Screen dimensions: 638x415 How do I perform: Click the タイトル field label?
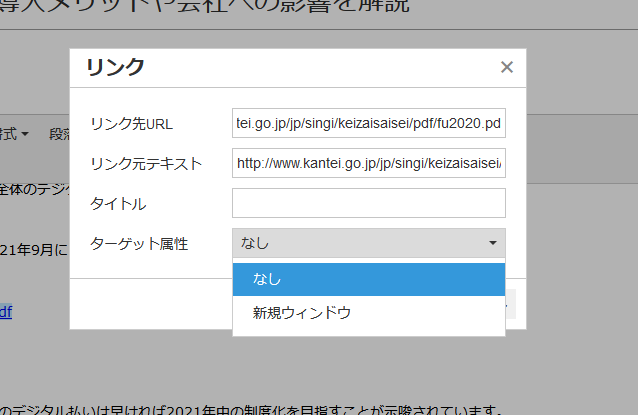click(x=118, y=204)
